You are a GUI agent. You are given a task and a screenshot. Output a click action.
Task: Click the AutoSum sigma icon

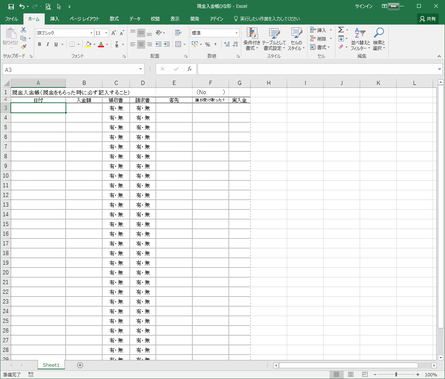341,30
